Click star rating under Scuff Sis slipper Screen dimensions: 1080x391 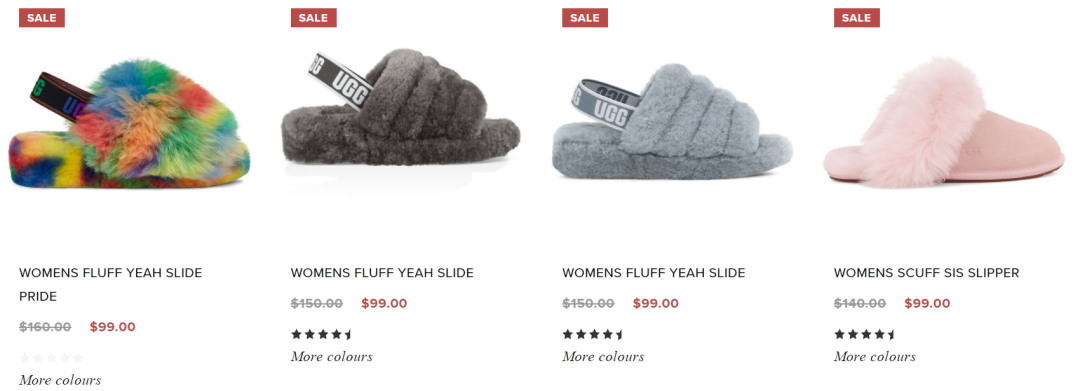point(865,335)
